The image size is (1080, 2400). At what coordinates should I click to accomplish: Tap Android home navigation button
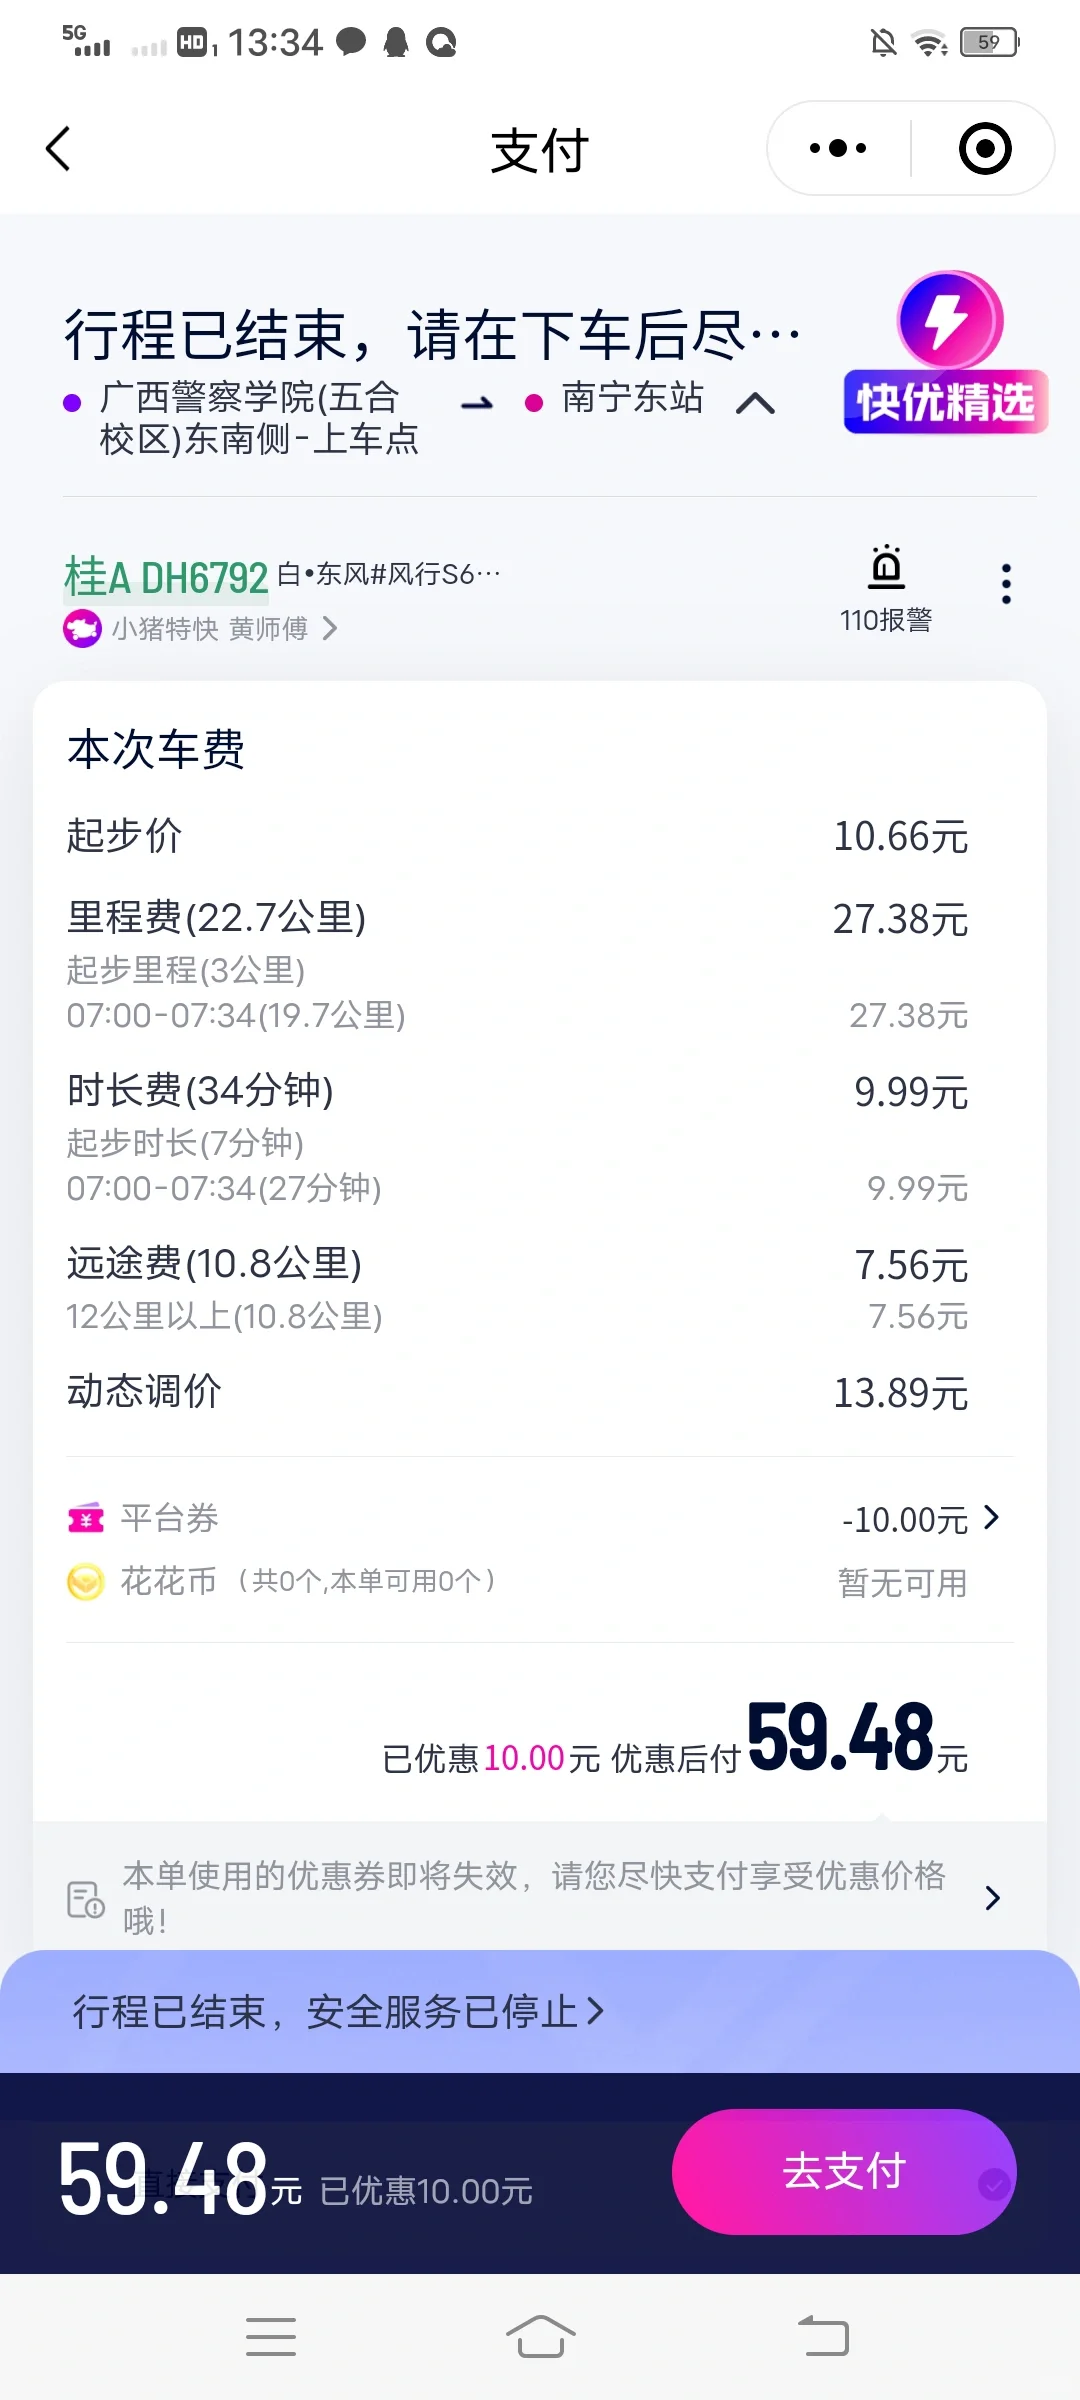540,2337
